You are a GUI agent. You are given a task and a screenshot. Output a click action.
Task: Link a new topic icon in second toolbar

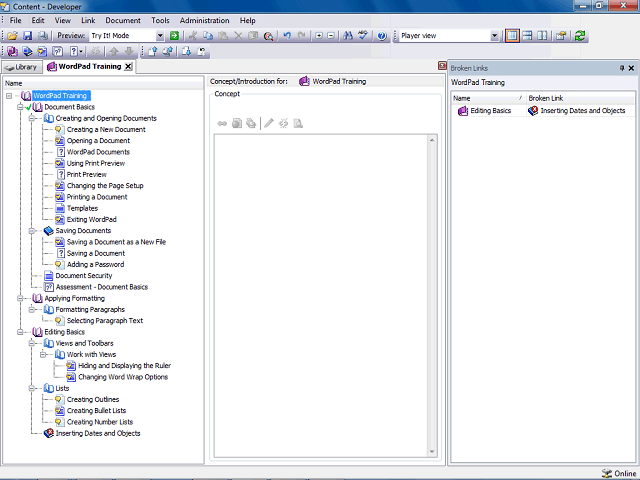coord(42,51)
